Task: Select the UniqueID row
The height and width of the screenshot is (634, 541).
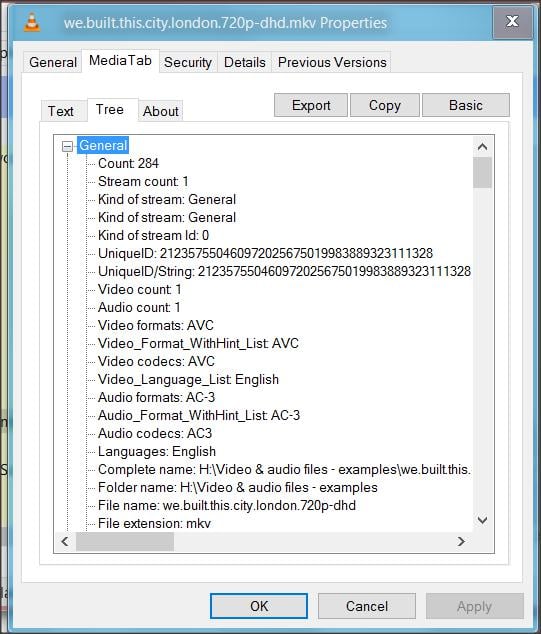Action: click(265, 254)
